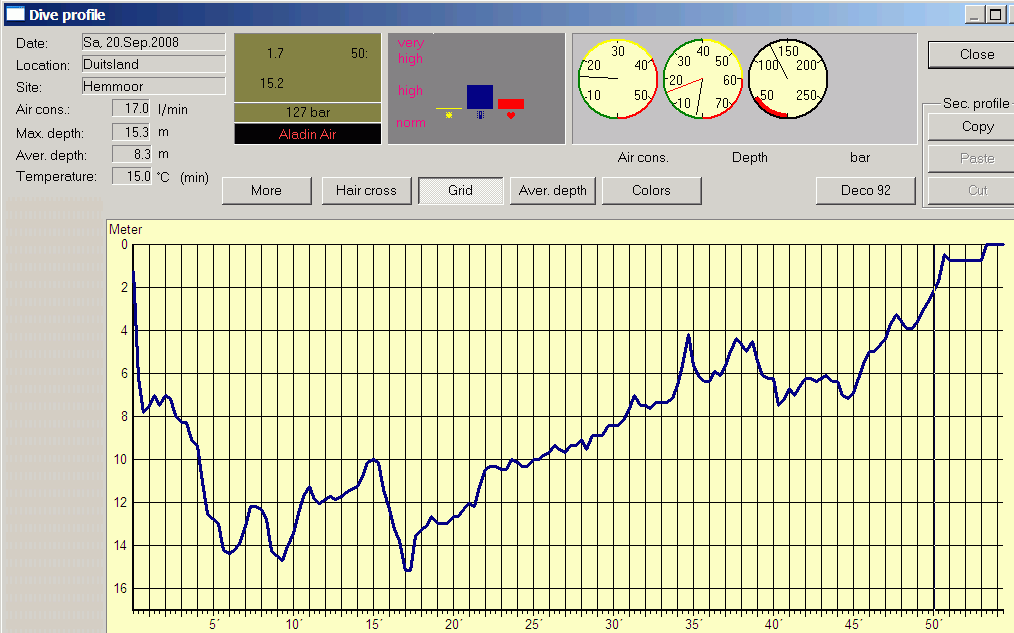
Task: Click the yellow sun level indicator
Action: [x=449, y=115]
